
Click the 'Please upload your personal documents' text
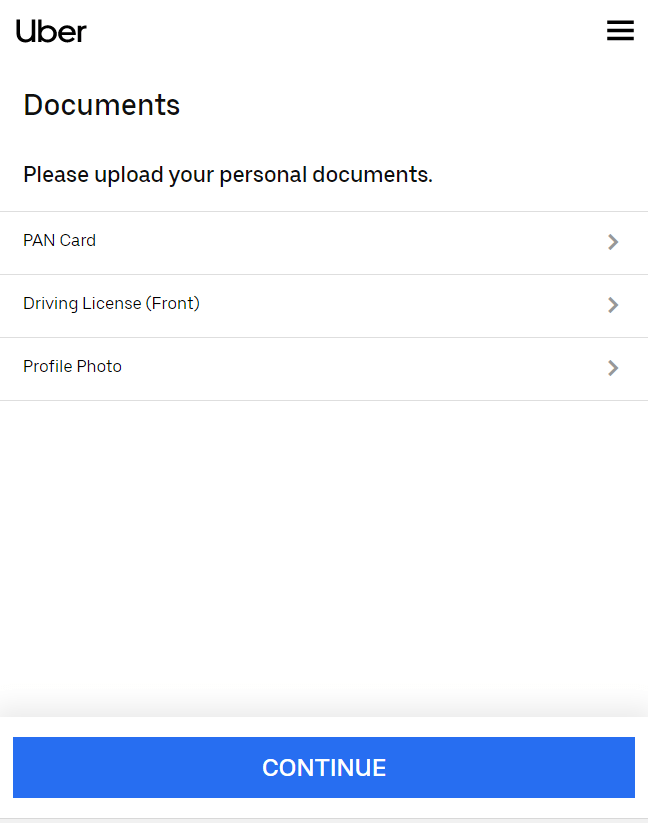click(228, 175)
